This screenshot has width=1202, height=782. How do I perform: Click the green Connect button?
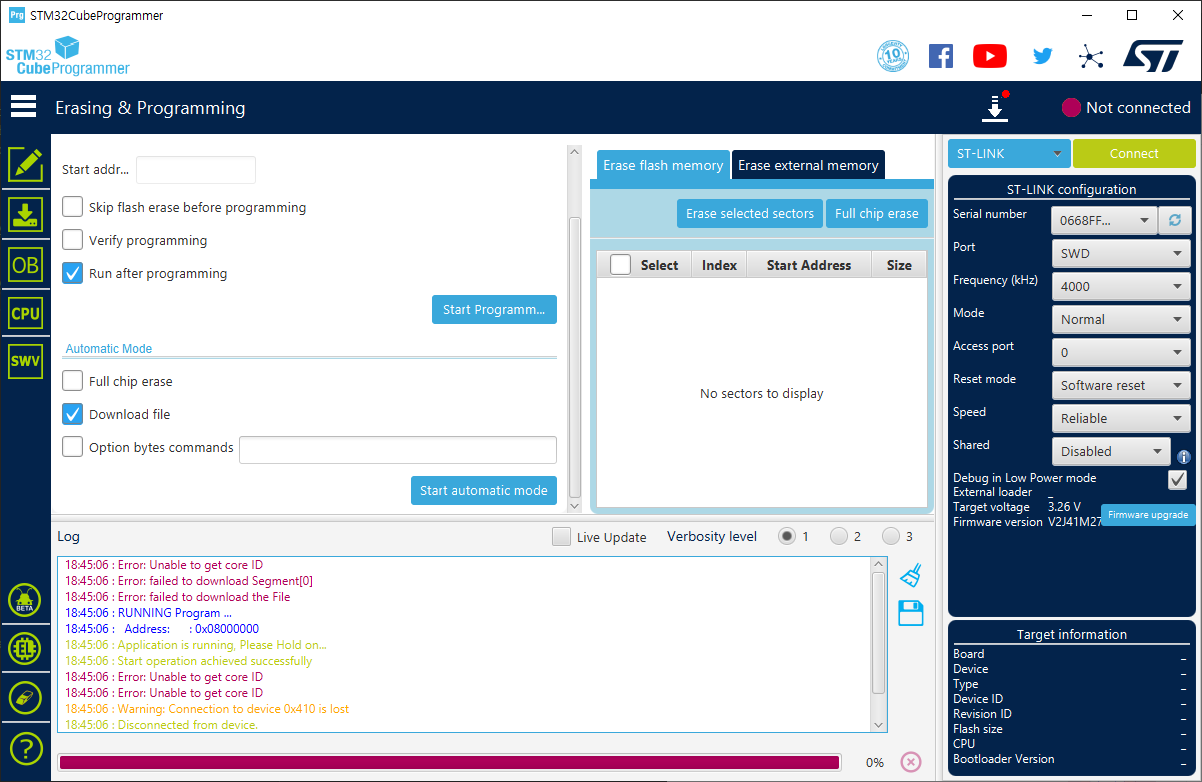pyautogui.click(x=1134, y=154)
